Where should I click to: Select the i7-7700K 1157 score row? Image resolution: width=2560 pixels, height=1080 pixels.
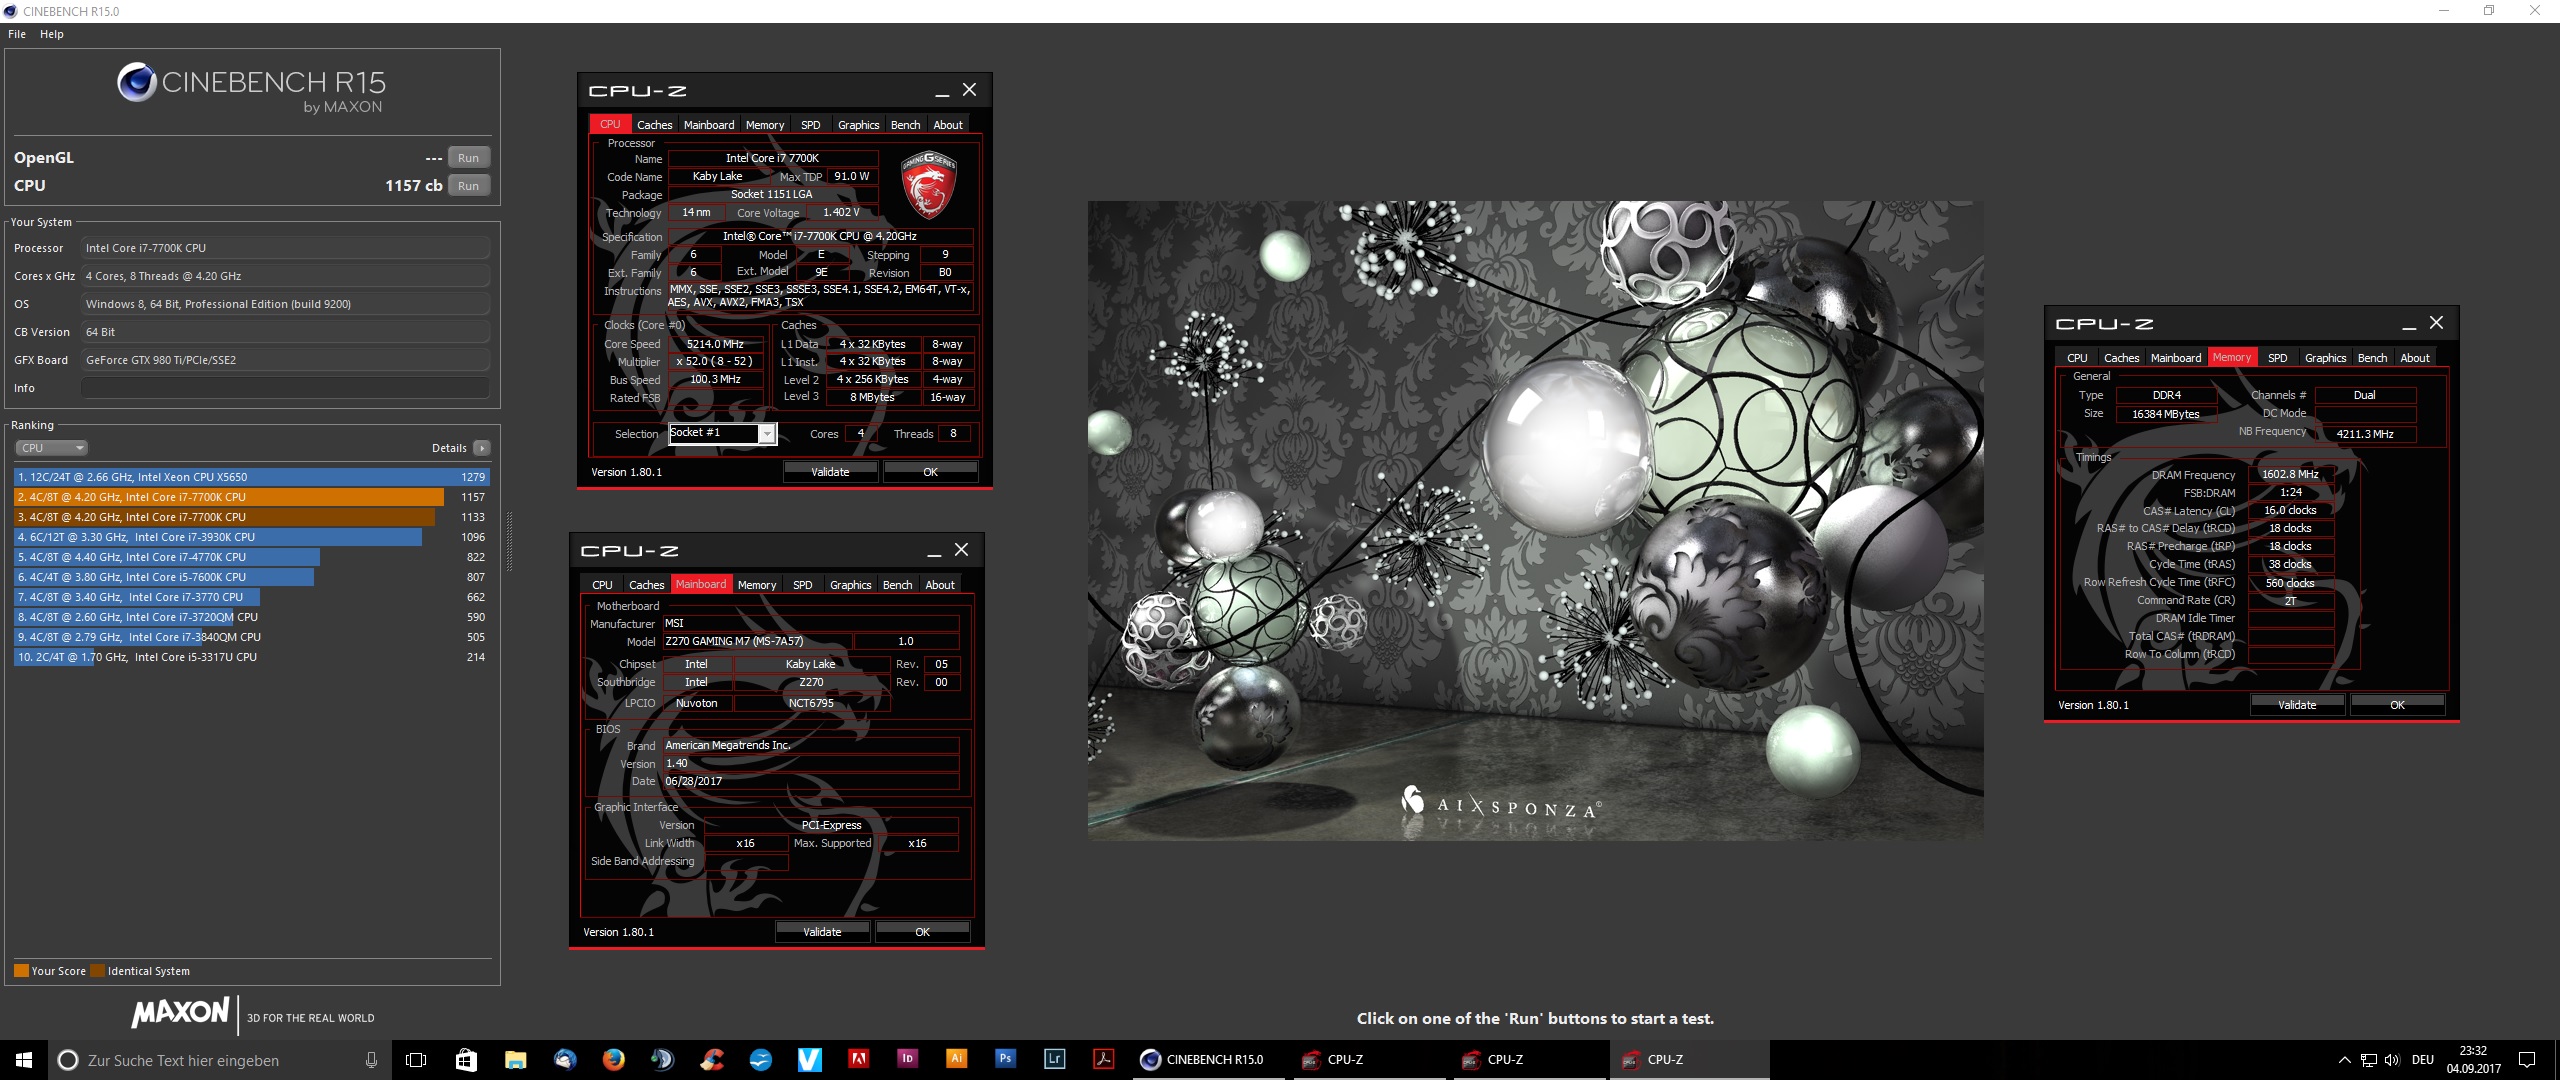(252, 497)
